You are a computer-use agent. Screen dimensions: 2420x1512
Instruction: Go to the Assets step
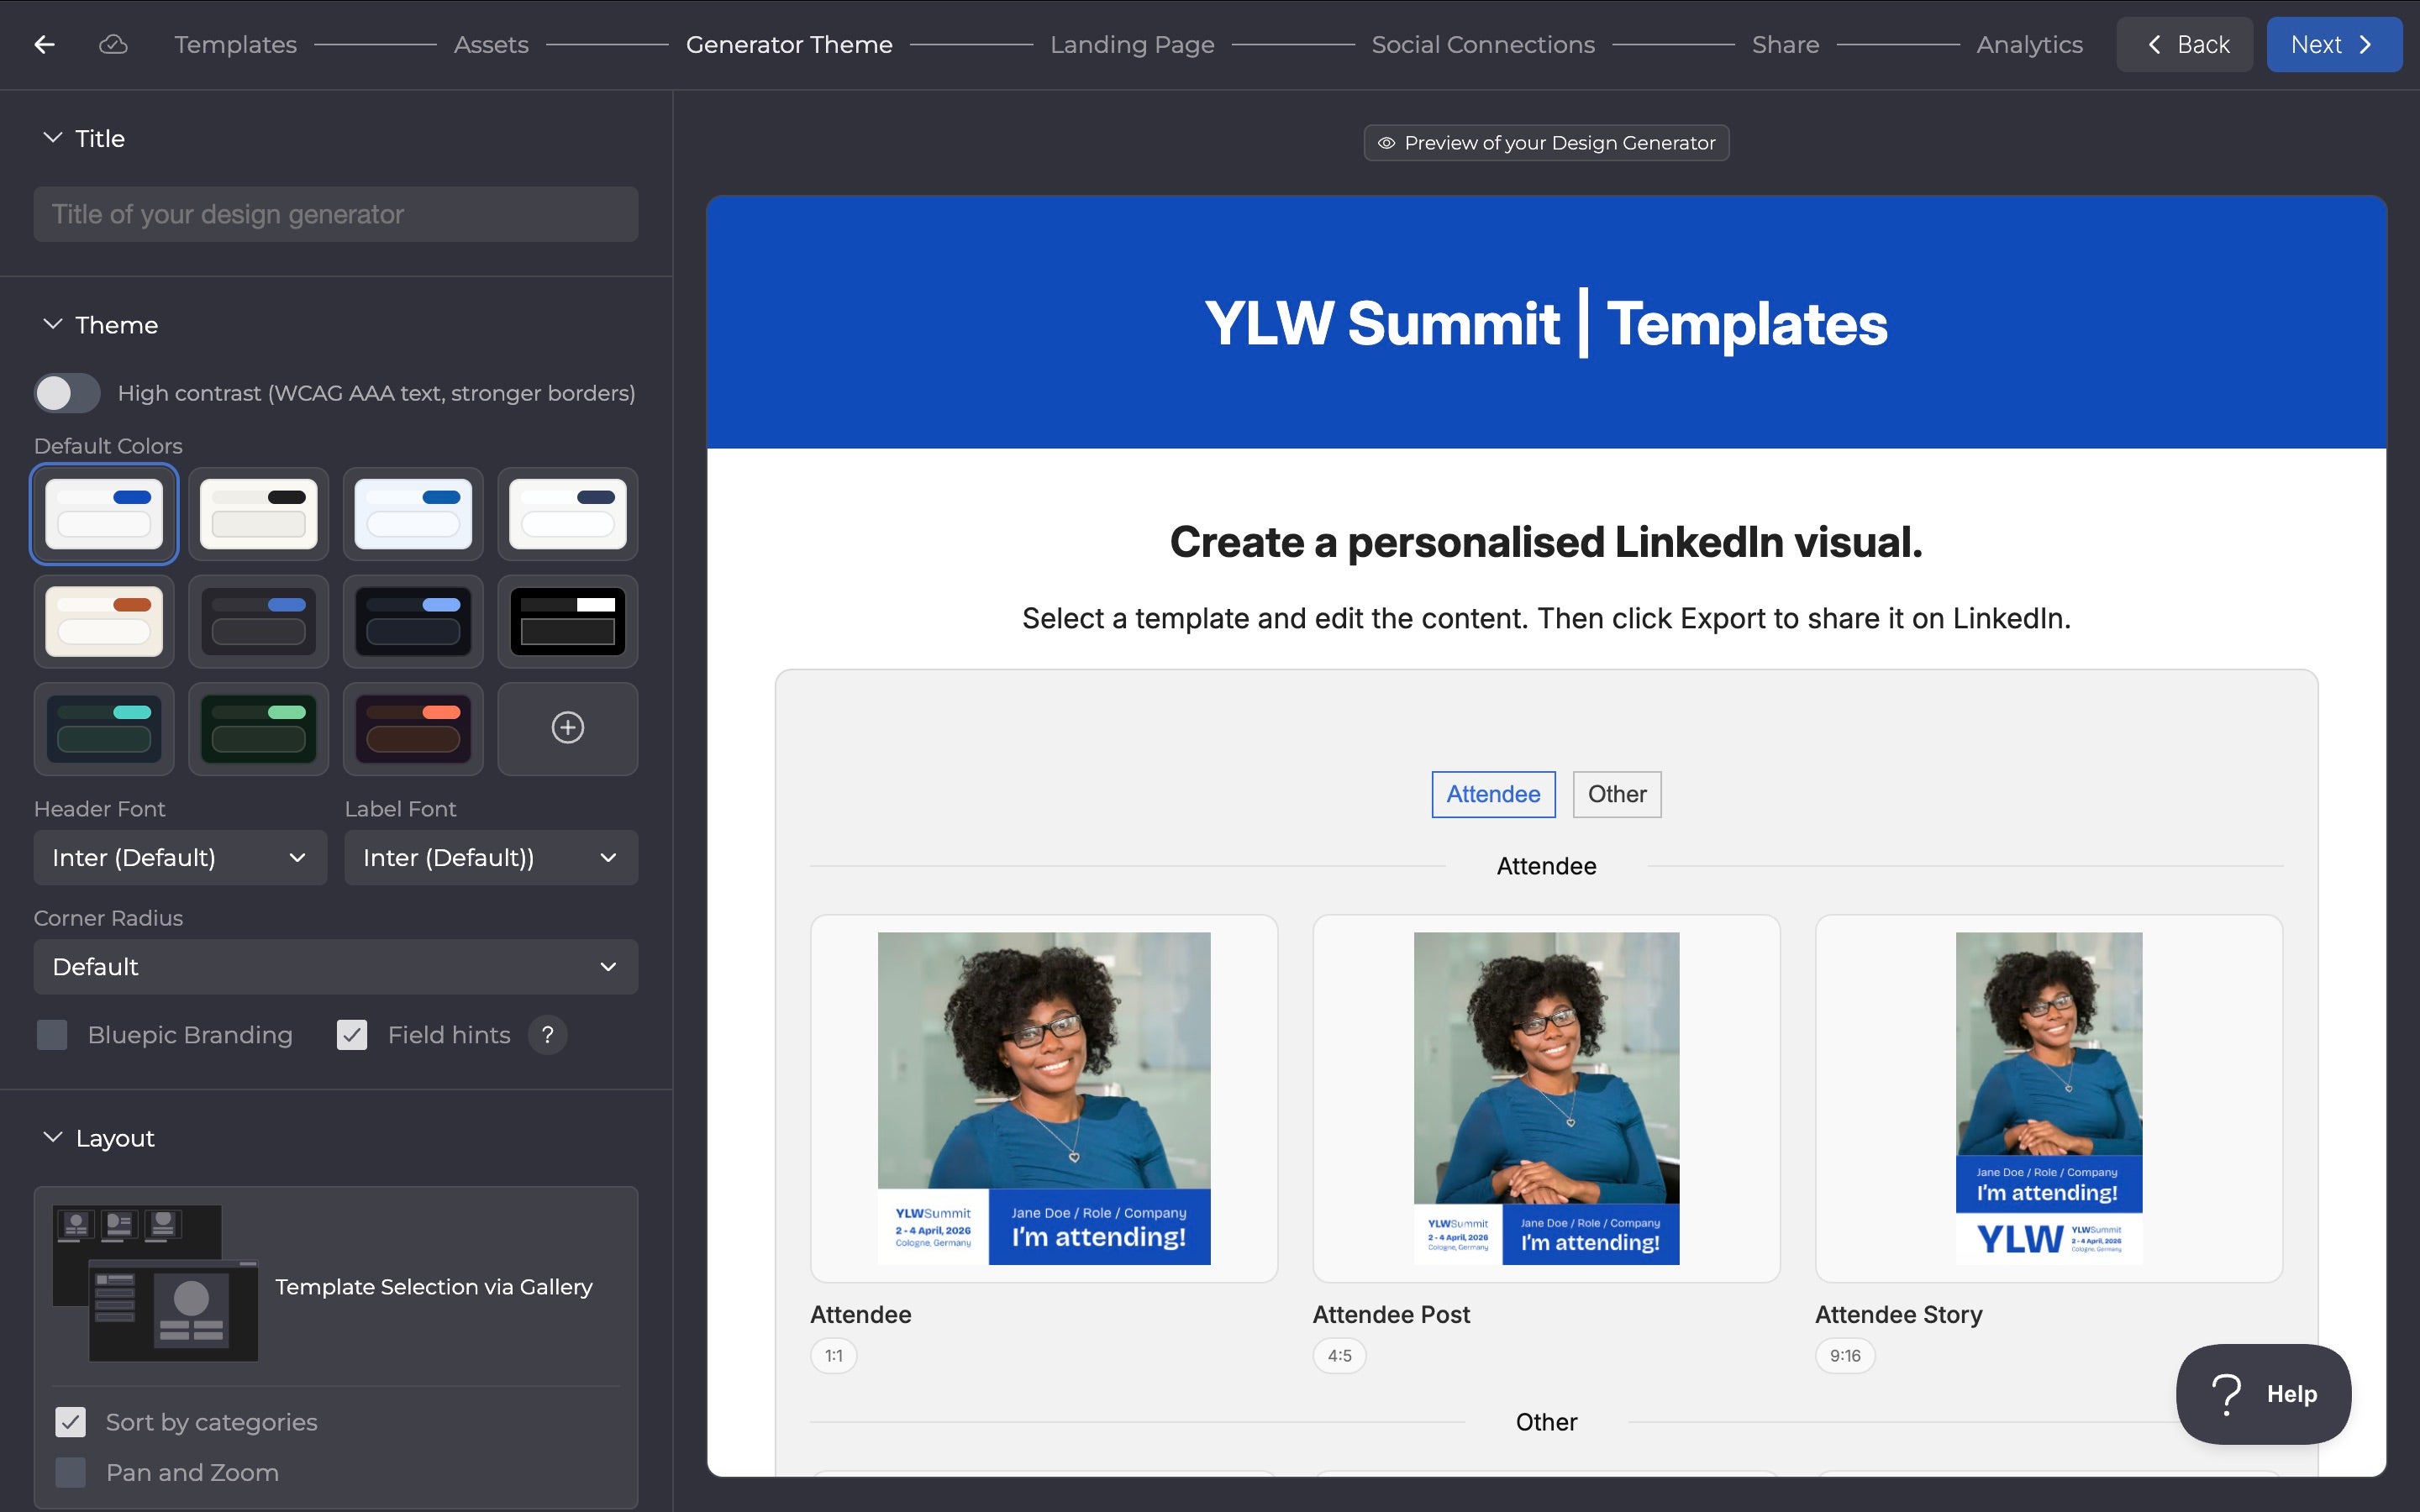coord(490,44)
